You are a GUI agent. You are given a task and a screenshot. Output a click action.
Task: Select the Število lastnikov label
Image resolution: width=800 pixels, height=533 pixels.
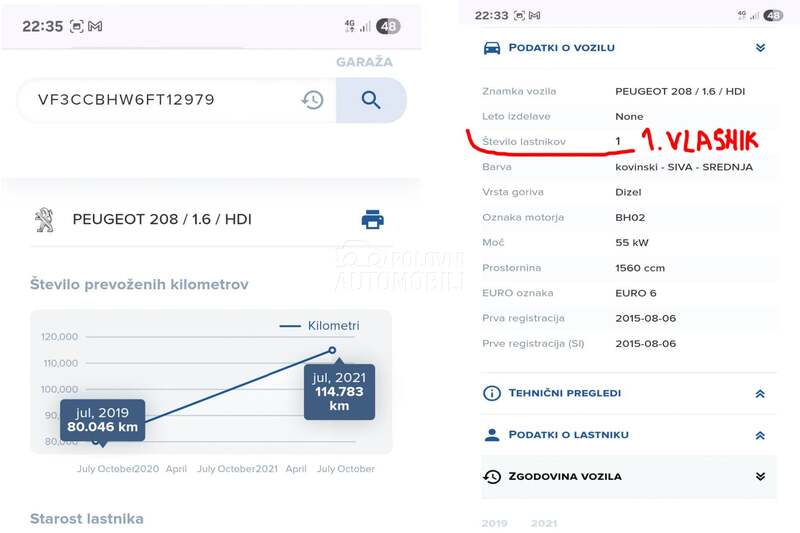(524, 142)
